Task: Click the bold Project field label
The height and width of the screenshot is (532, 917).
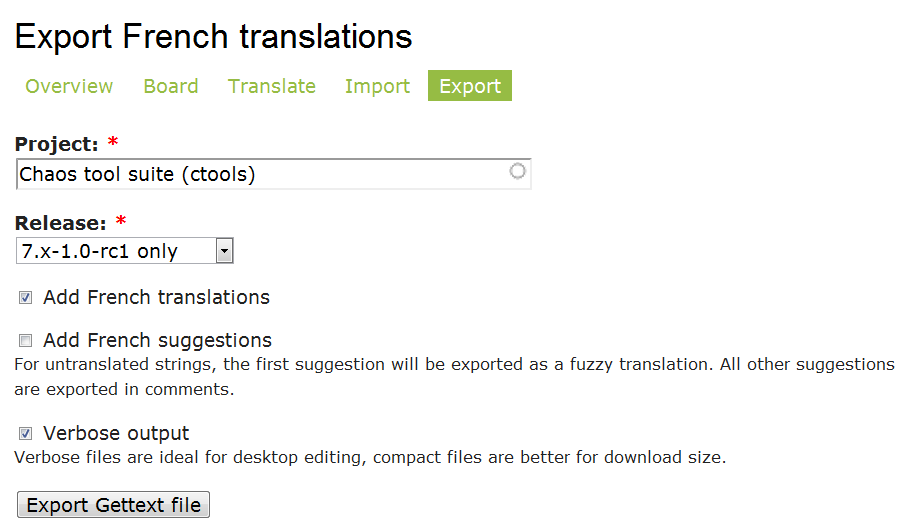Action: (x=56, y=144)
